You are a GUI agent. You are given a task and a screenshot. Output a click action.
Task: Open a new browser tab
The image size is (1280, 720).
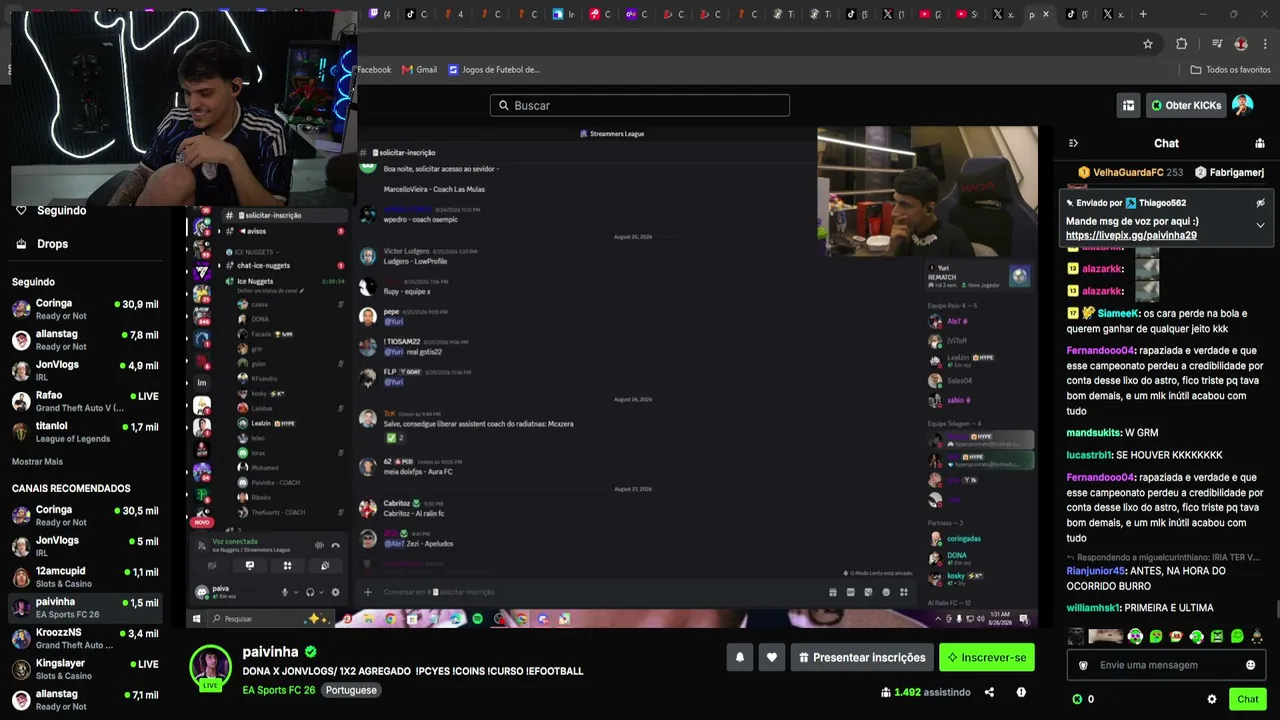1143,14
